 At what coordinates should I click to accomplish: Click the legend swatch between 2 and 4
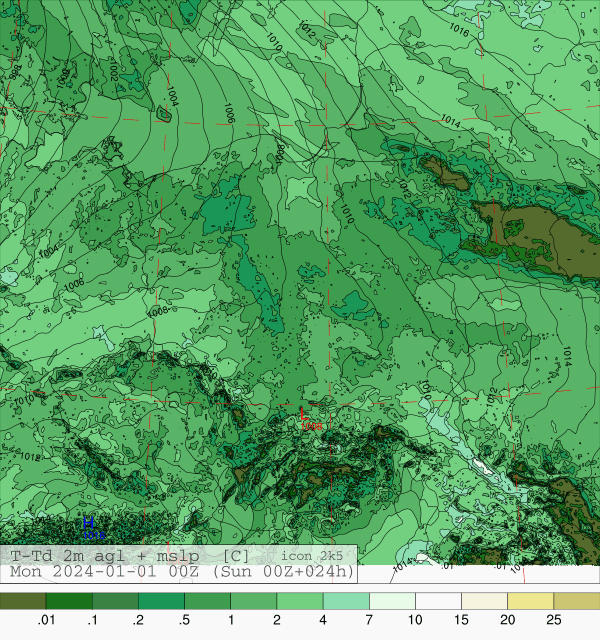[300, 601]
